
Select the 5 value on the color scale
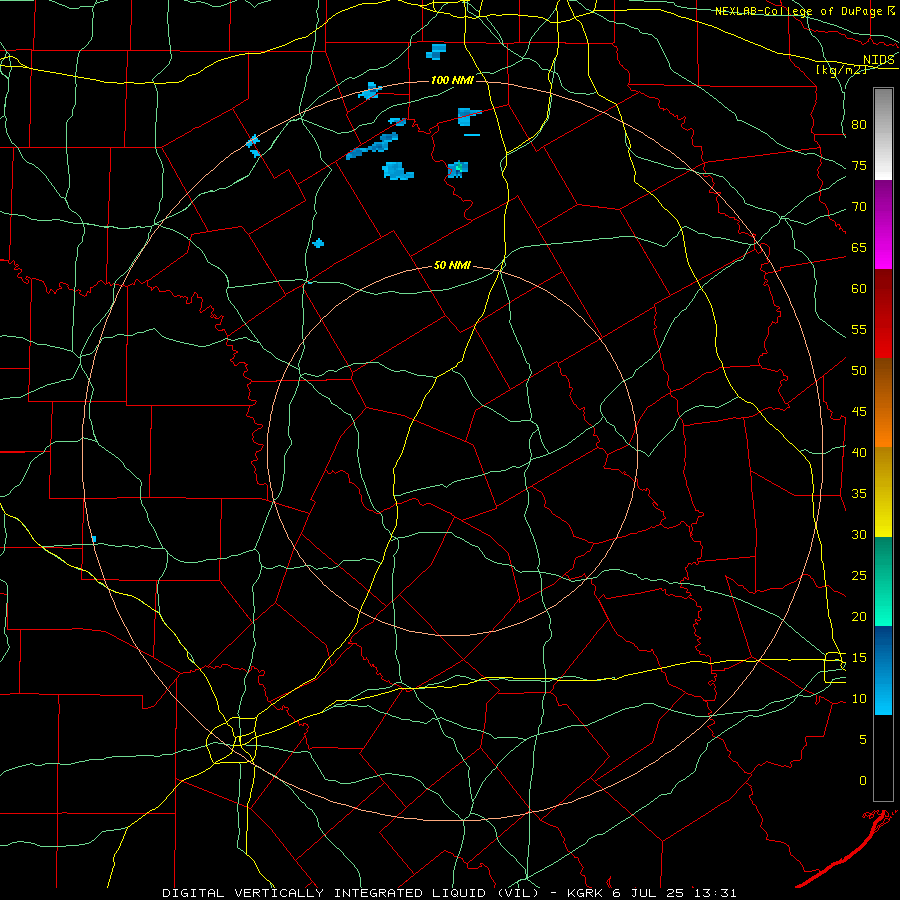click(863, 739)
